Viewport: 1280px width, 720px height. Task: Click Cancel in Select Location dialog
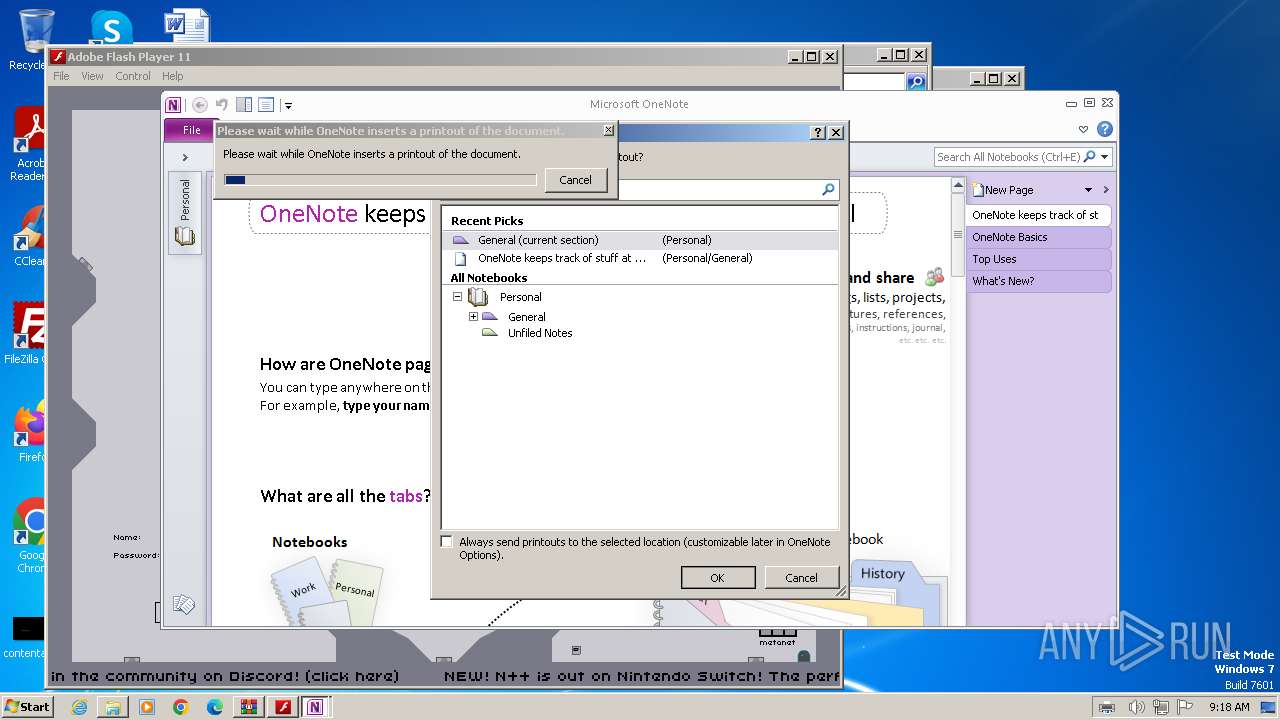(801, 578)
